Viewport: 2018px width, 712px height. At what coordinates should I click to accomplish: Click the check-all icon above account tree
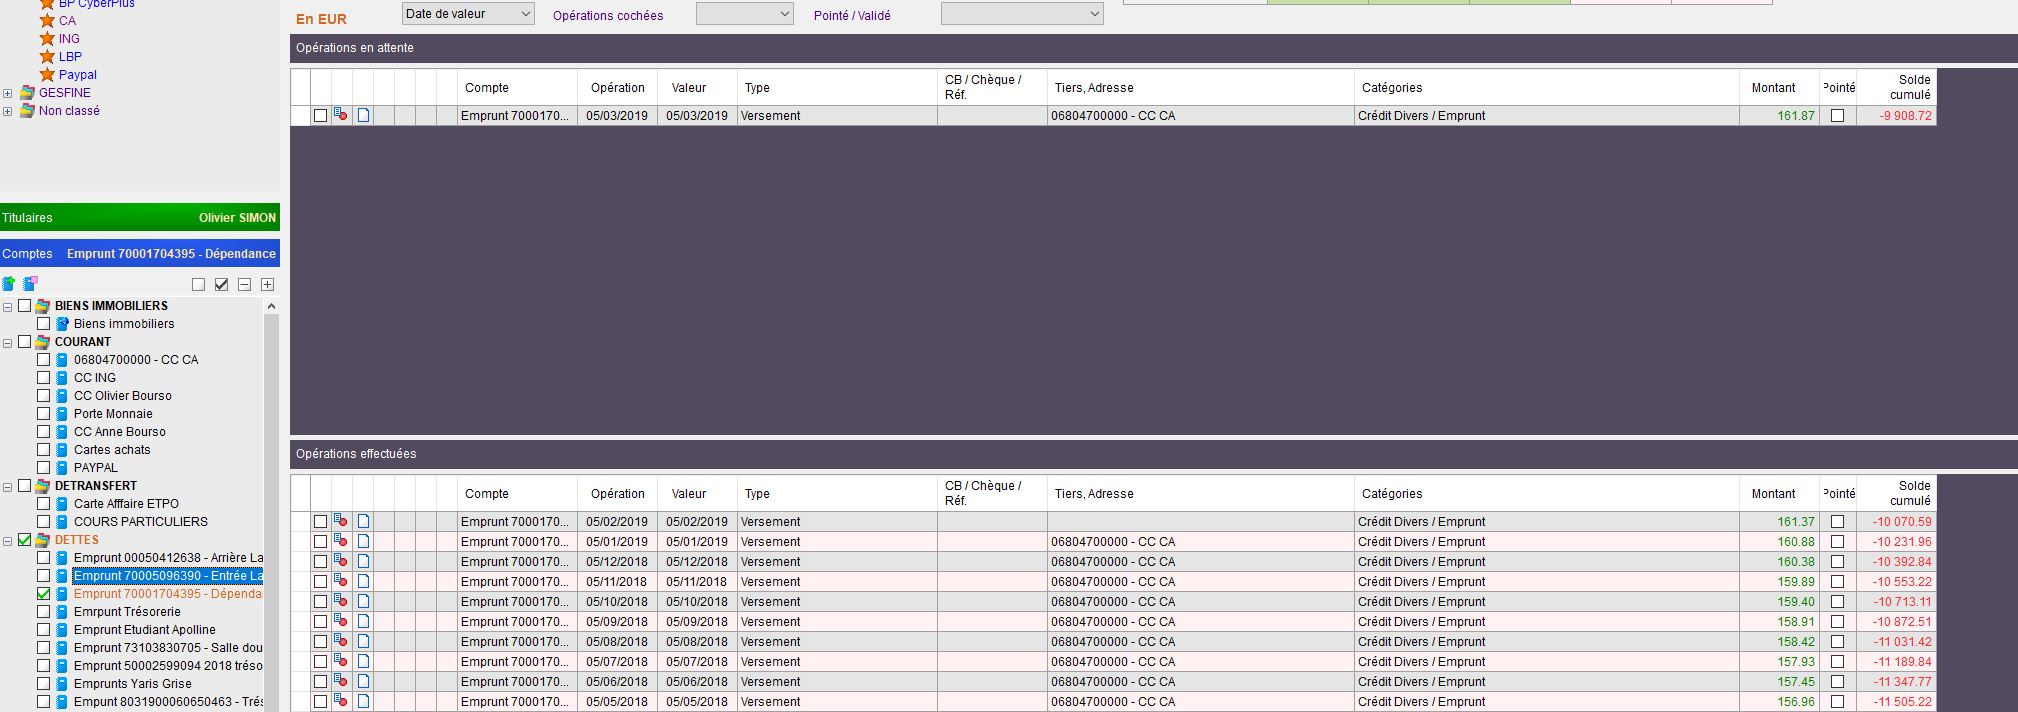click(221, 285)
